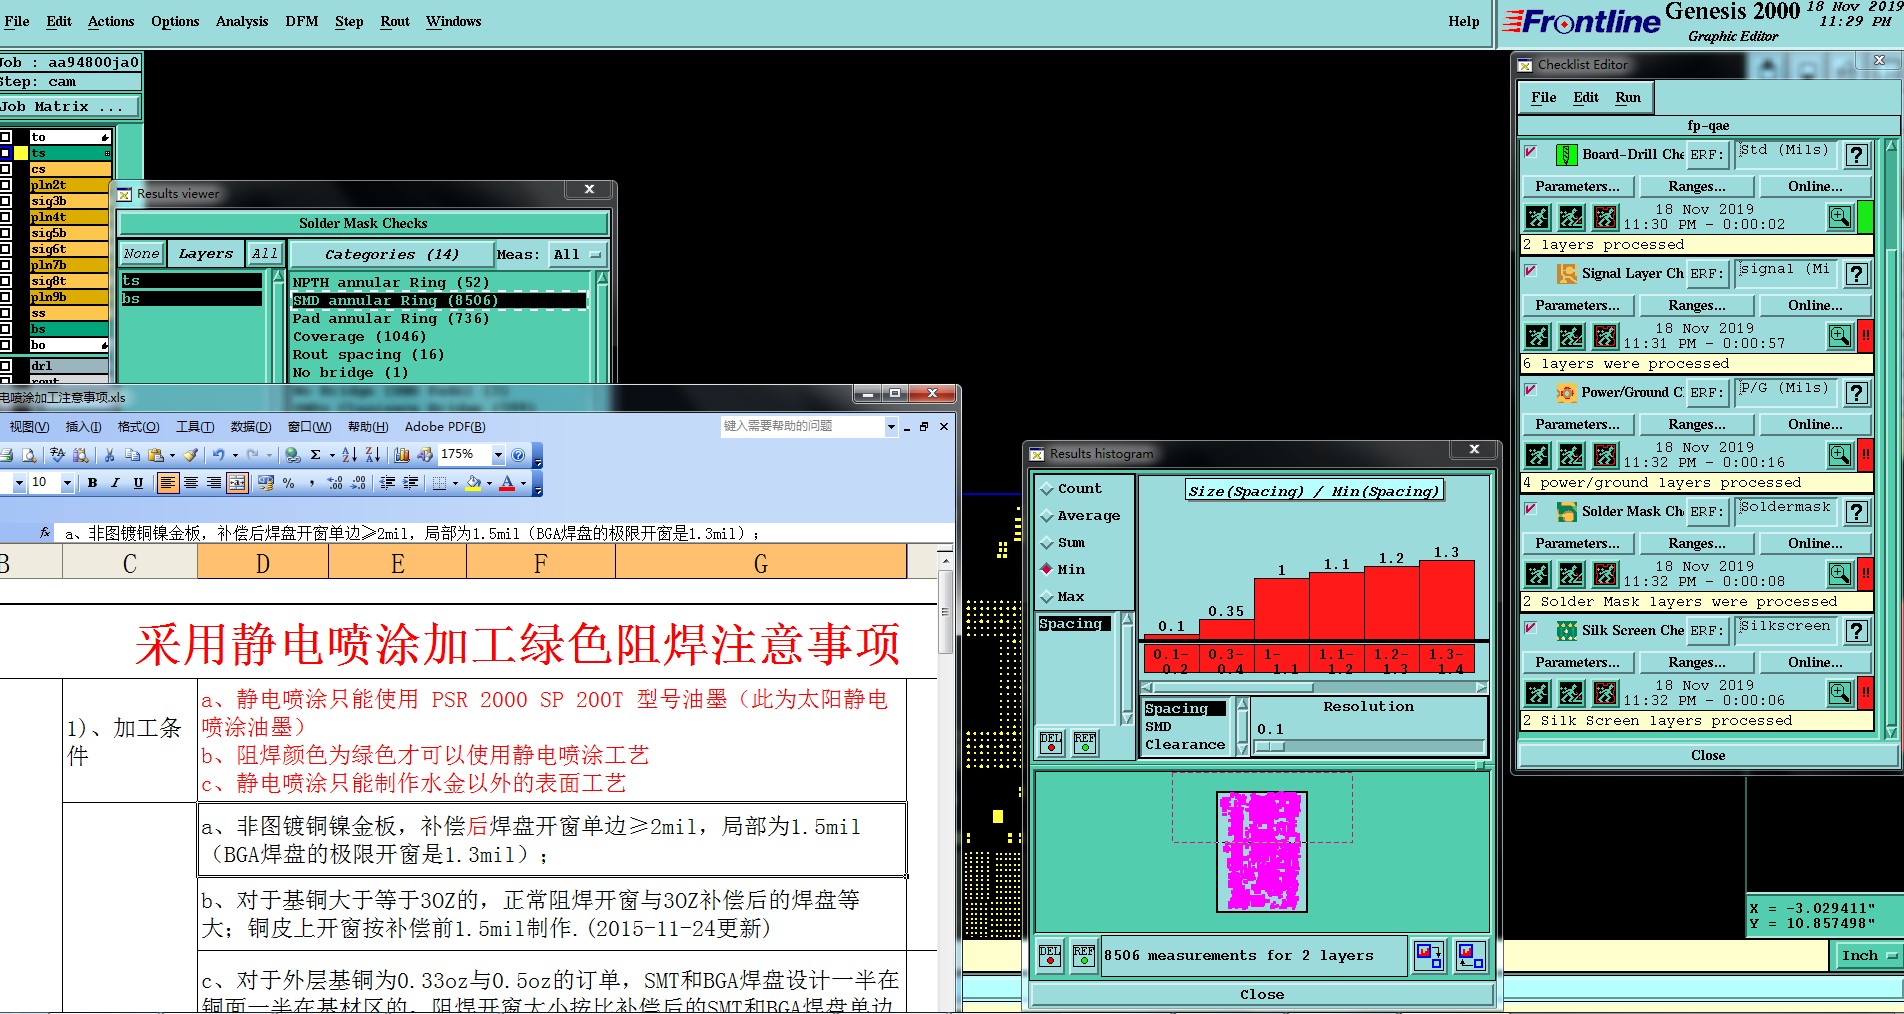Toggle Board-Drill Checks checkbox
This screenshot has width=1904, height=1014.
[x=1531, y=152]
